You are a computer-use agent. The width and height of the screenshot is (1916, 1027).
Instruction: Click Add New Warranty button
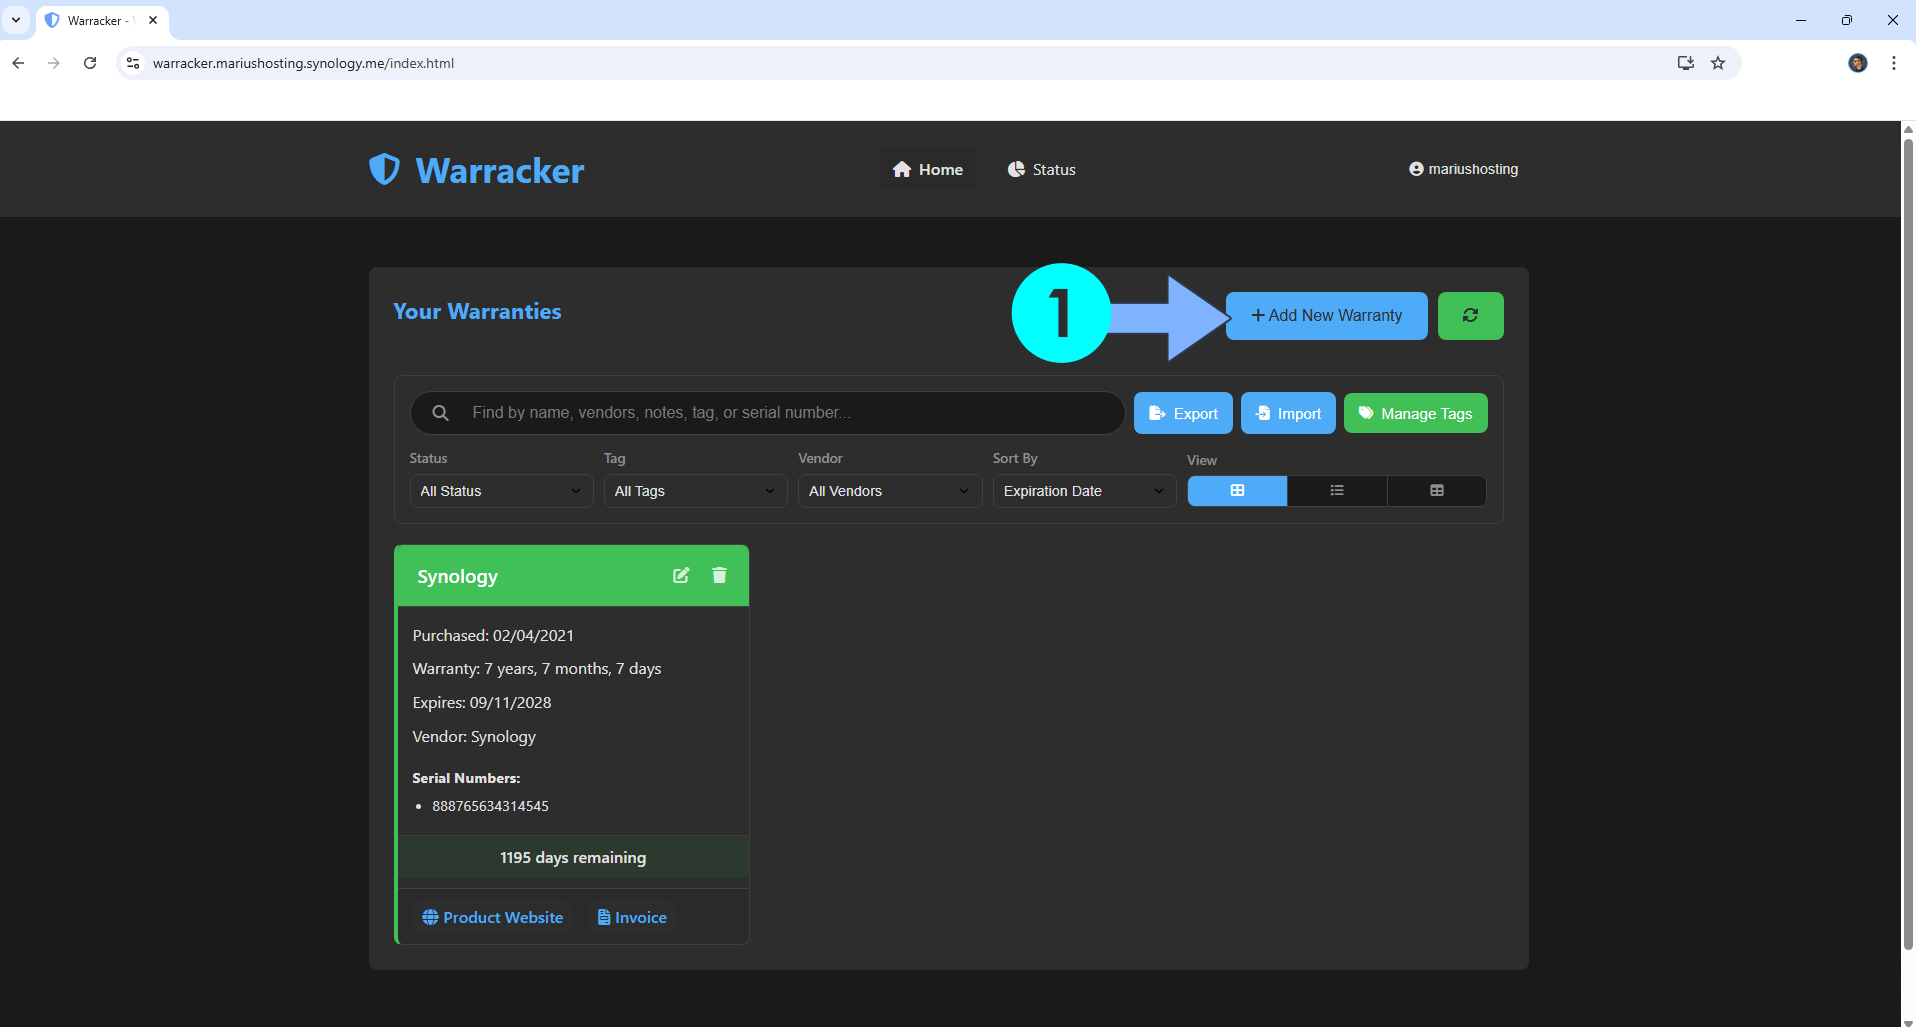[1326, 315]
